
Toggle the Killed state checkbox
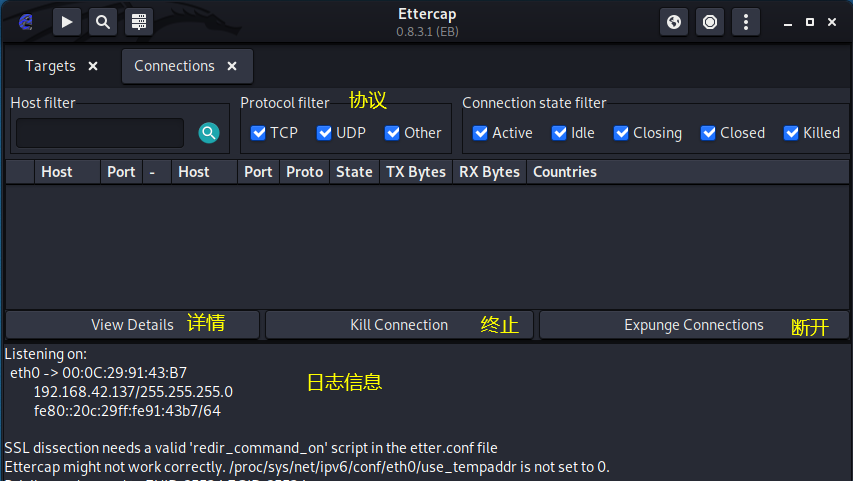pyautogui.click(x=790, y=133)
